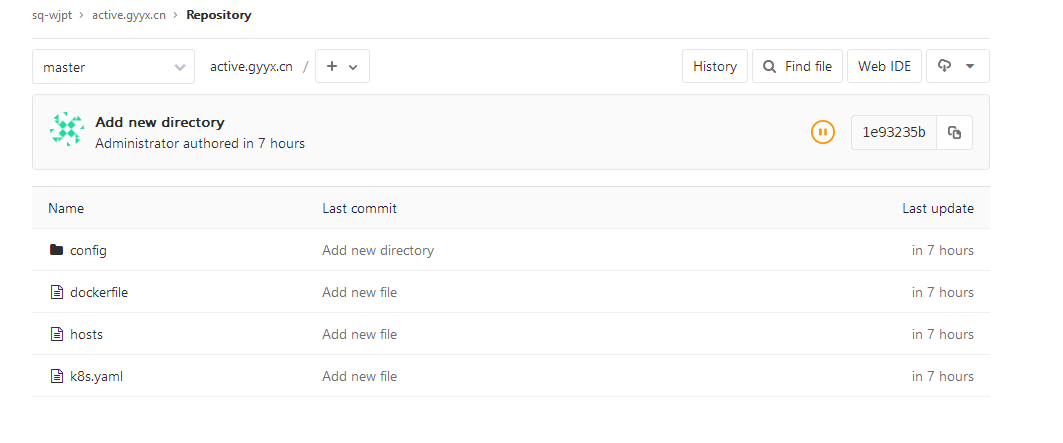Copy the commit SHA with clipboard icon

coord(954,132)
